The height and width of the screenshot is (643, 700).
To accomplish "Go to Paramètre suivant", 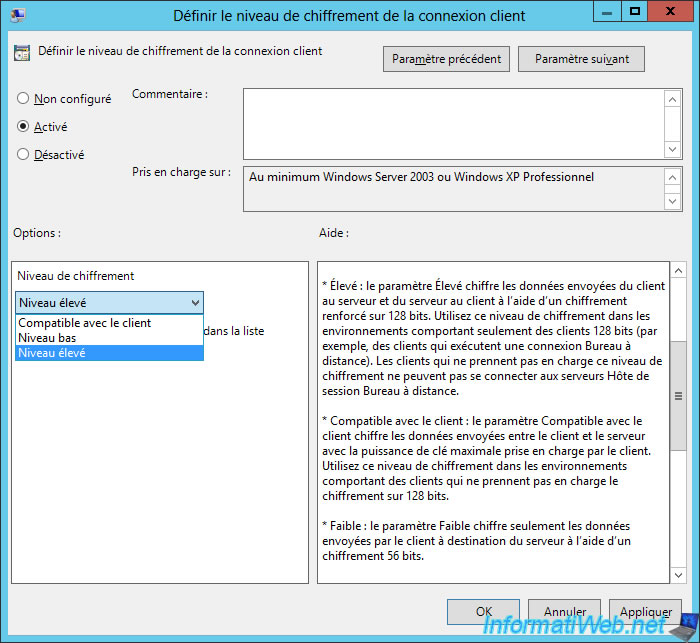I will pyautogui.click(x=581, y=59).
